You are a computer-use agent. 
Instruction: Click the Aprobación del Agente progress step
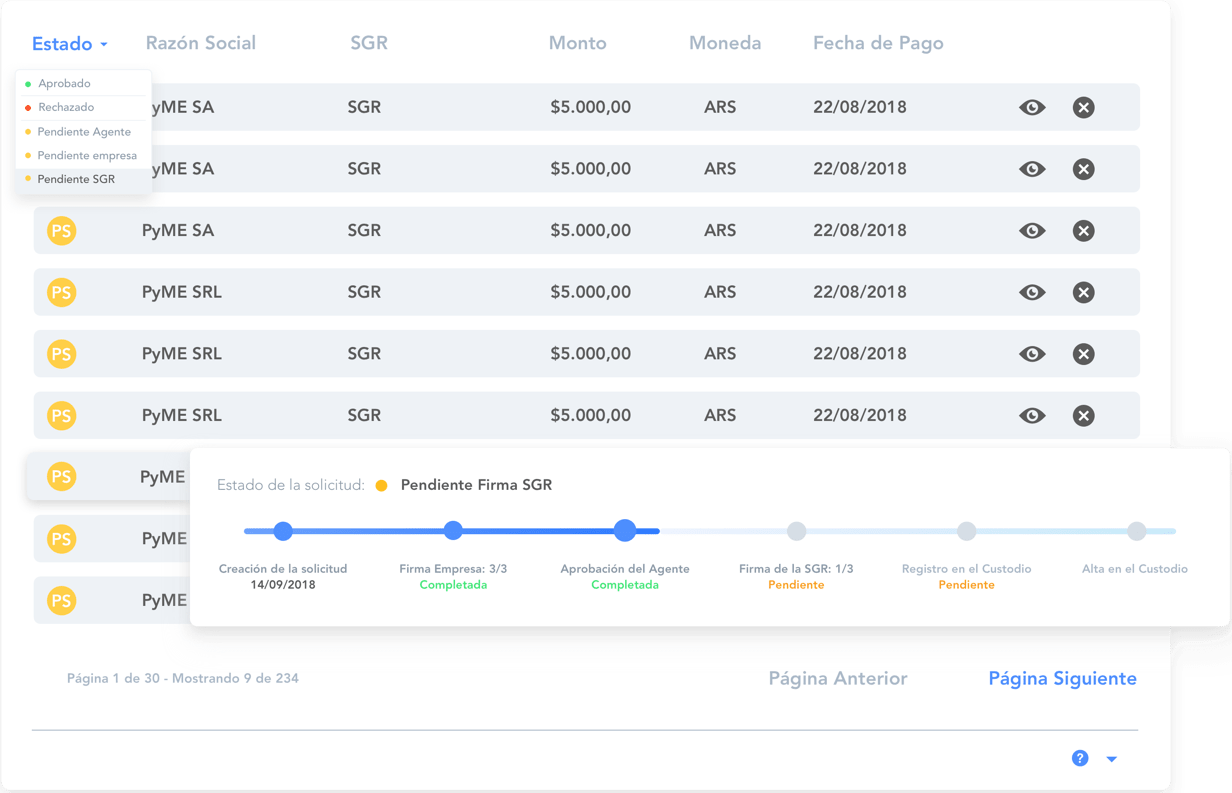pyautogui.click(x=625, y=531)
